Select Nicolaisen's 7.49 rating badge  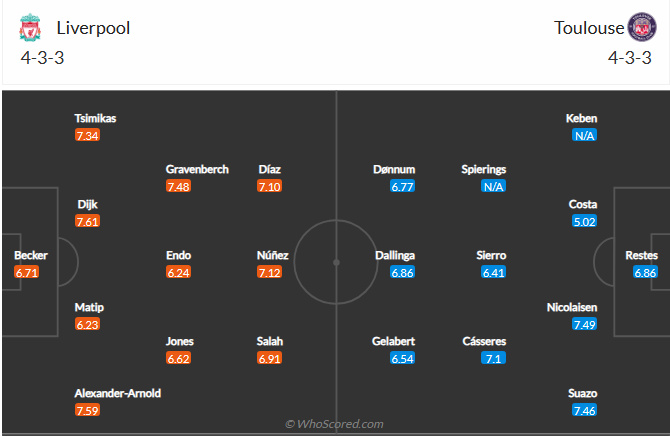584,324
